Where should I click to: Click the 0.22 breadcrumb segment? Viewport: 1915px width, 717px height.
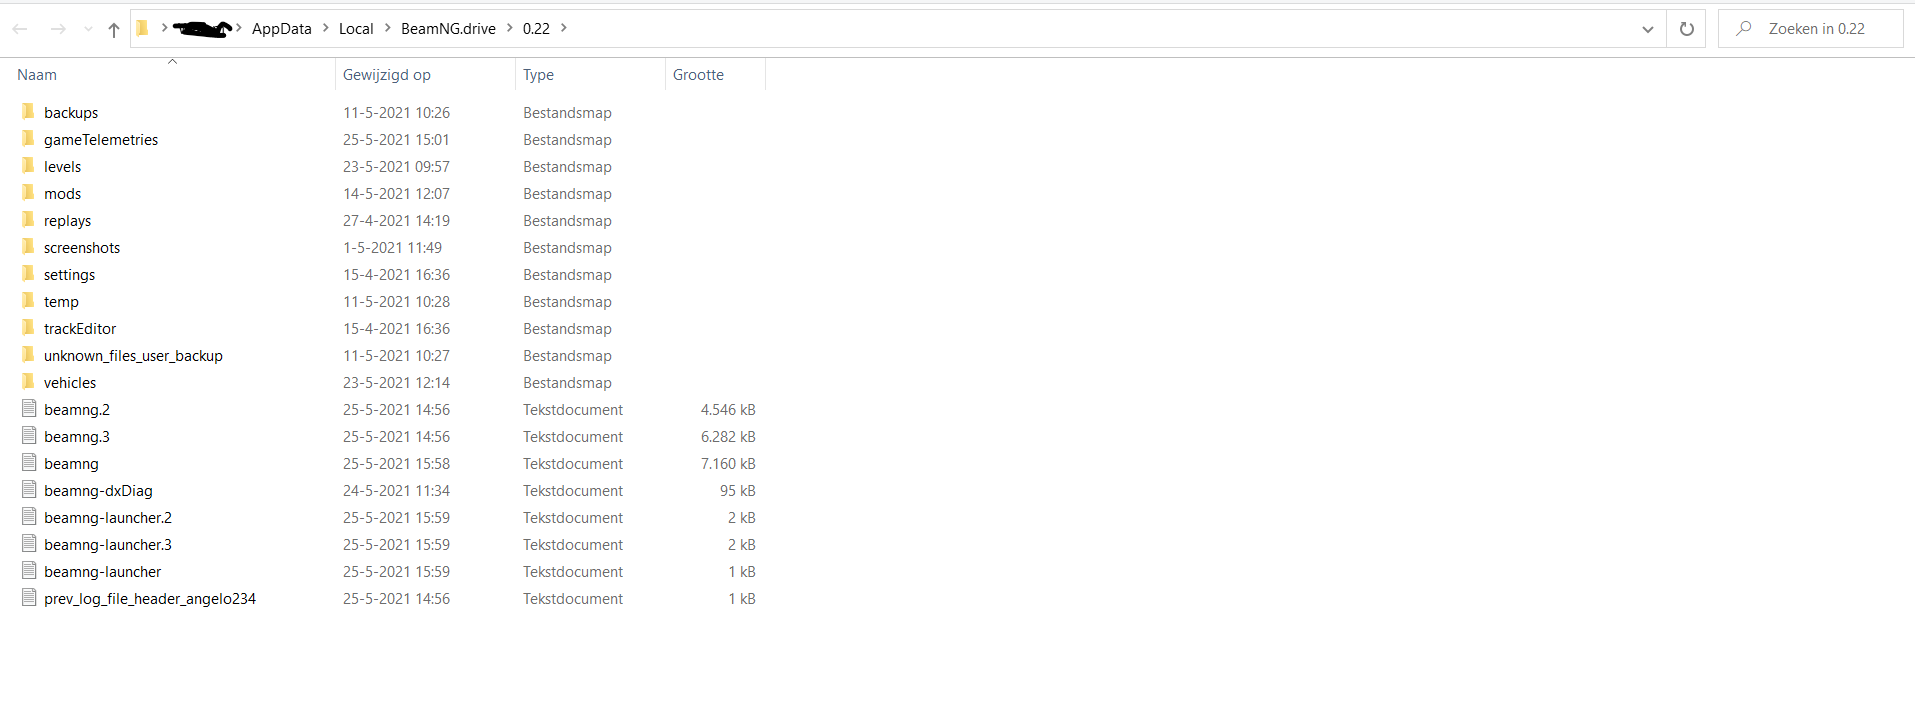click(x=536, y=28)
